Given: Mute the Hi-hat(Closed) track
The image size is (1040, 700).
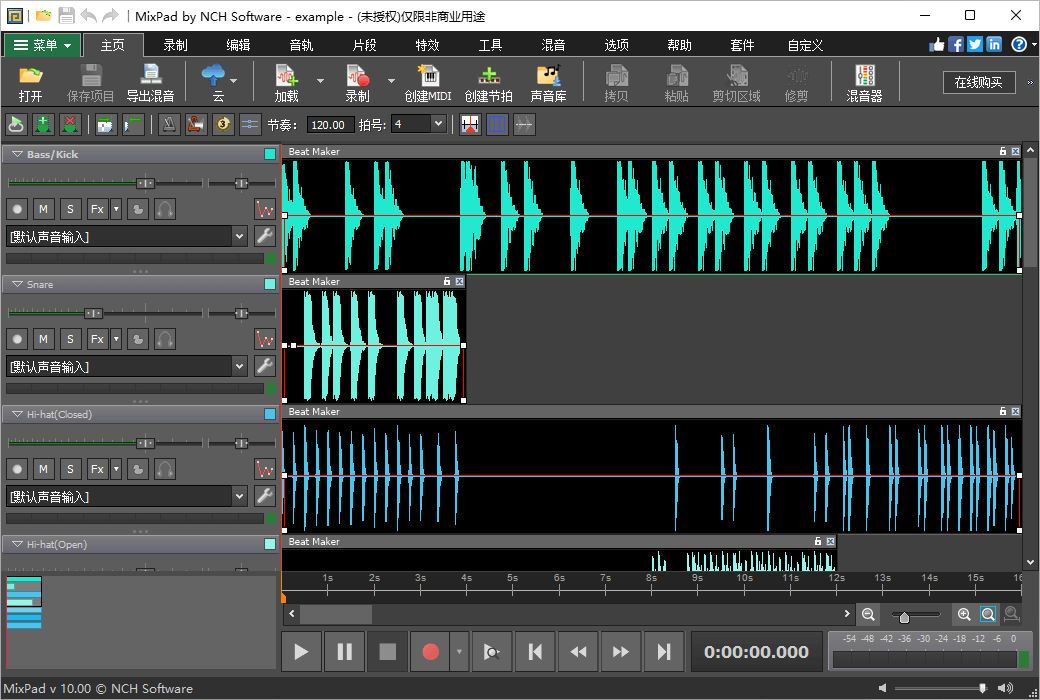Looking at the screenshot, I should pos(43,469).
